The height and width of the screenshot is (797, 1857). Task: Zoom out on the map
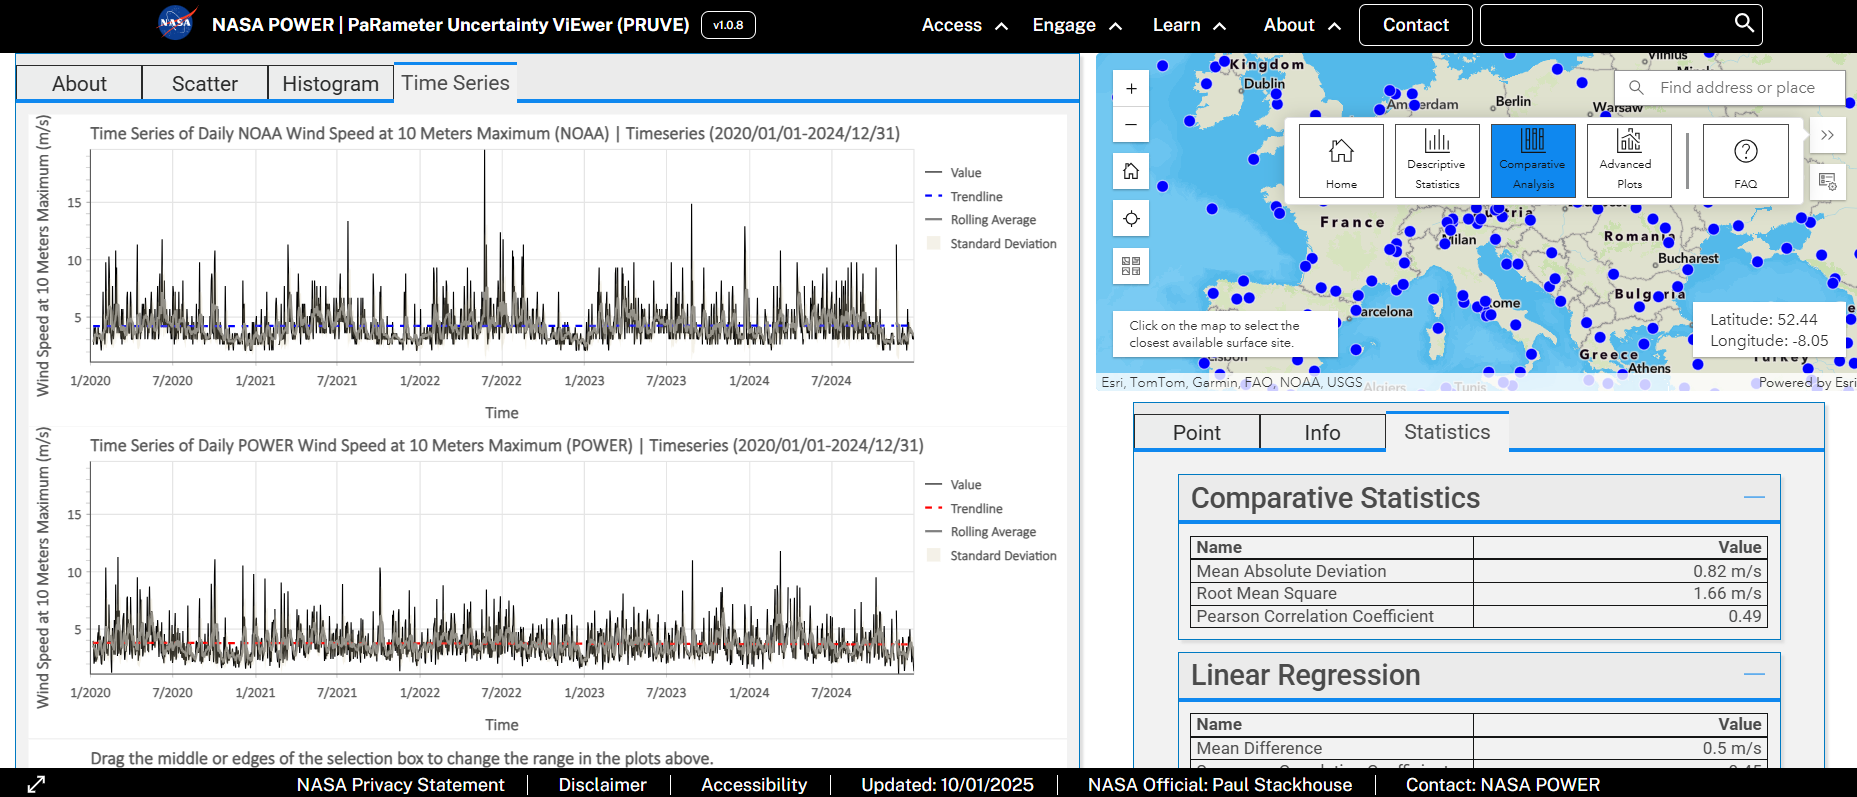tap(1131, 125)
